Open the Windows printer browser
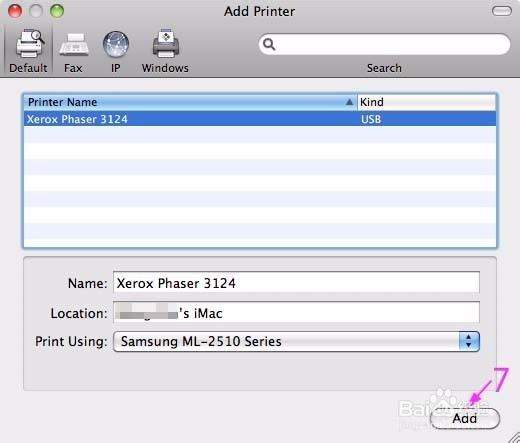Image resolution: width=520 pixels, height=443 pixels. pos(165,51)
